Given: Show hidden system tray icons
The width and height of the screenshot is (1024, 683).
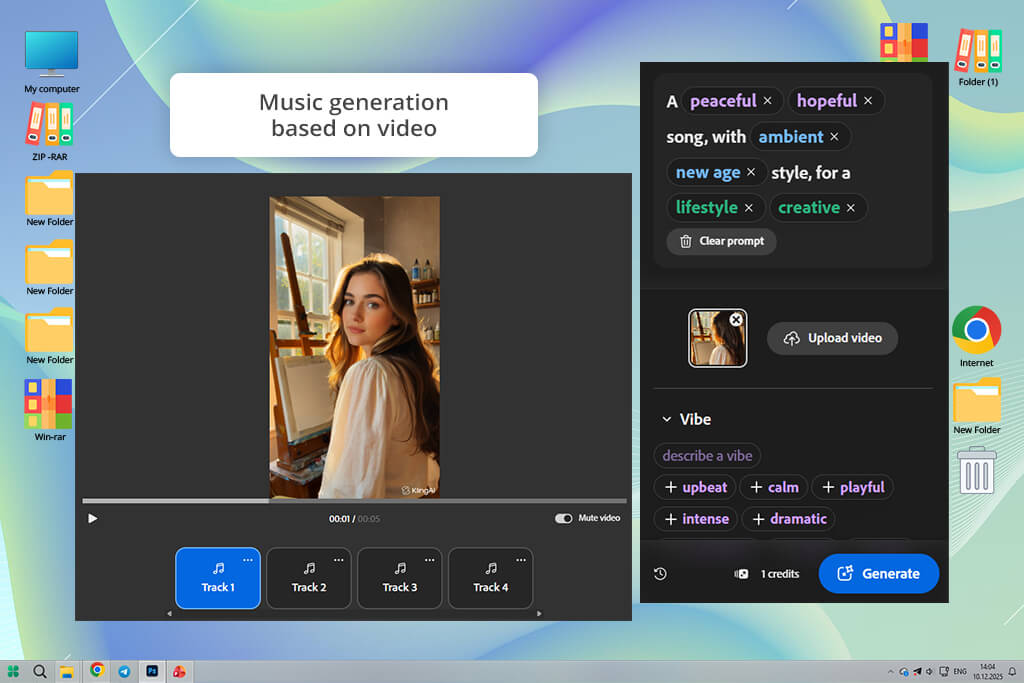Looking at the screenshot, I should click(890, 672).
